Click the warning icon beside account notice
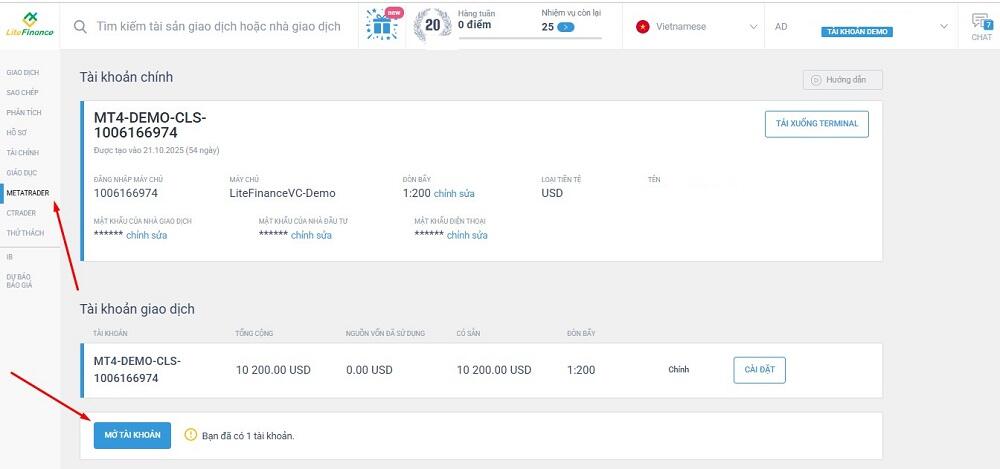Image resolution: width=1000 pixels, height=469 pixels. 191,435
